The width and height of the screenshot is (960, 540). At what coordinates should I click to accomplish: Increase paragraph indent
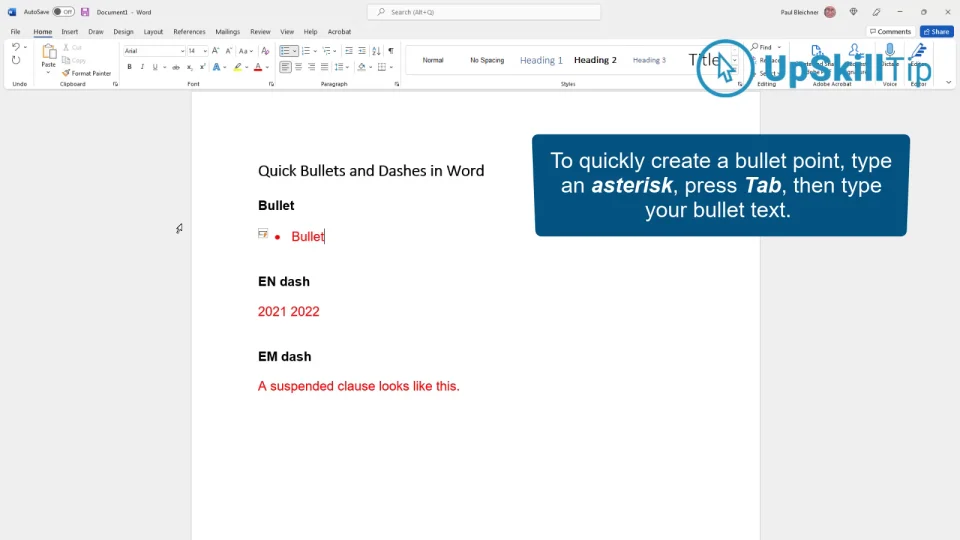(362, 51)
